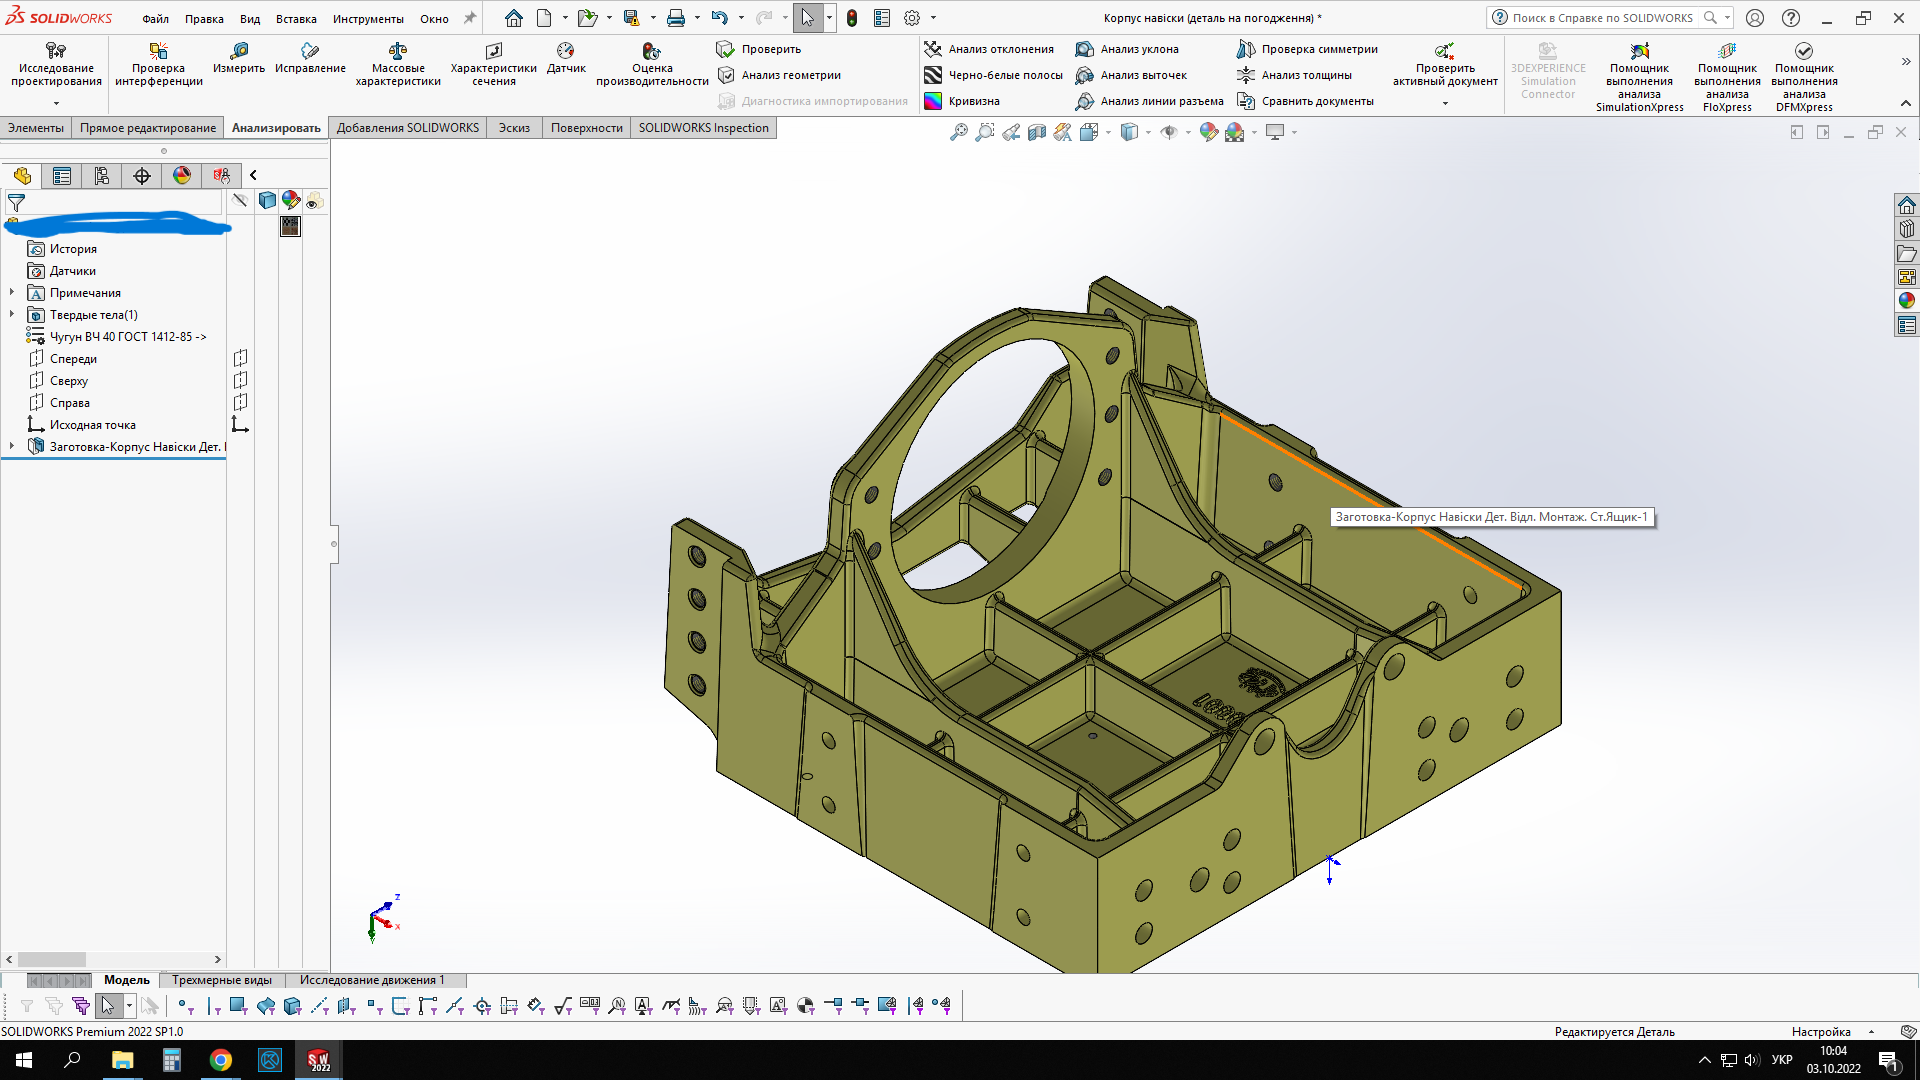Image resolution: width=1920 pixels, height=1080 pixels.
Task: Expand the Твердые тела(1) node
Action: pos(12,315)
